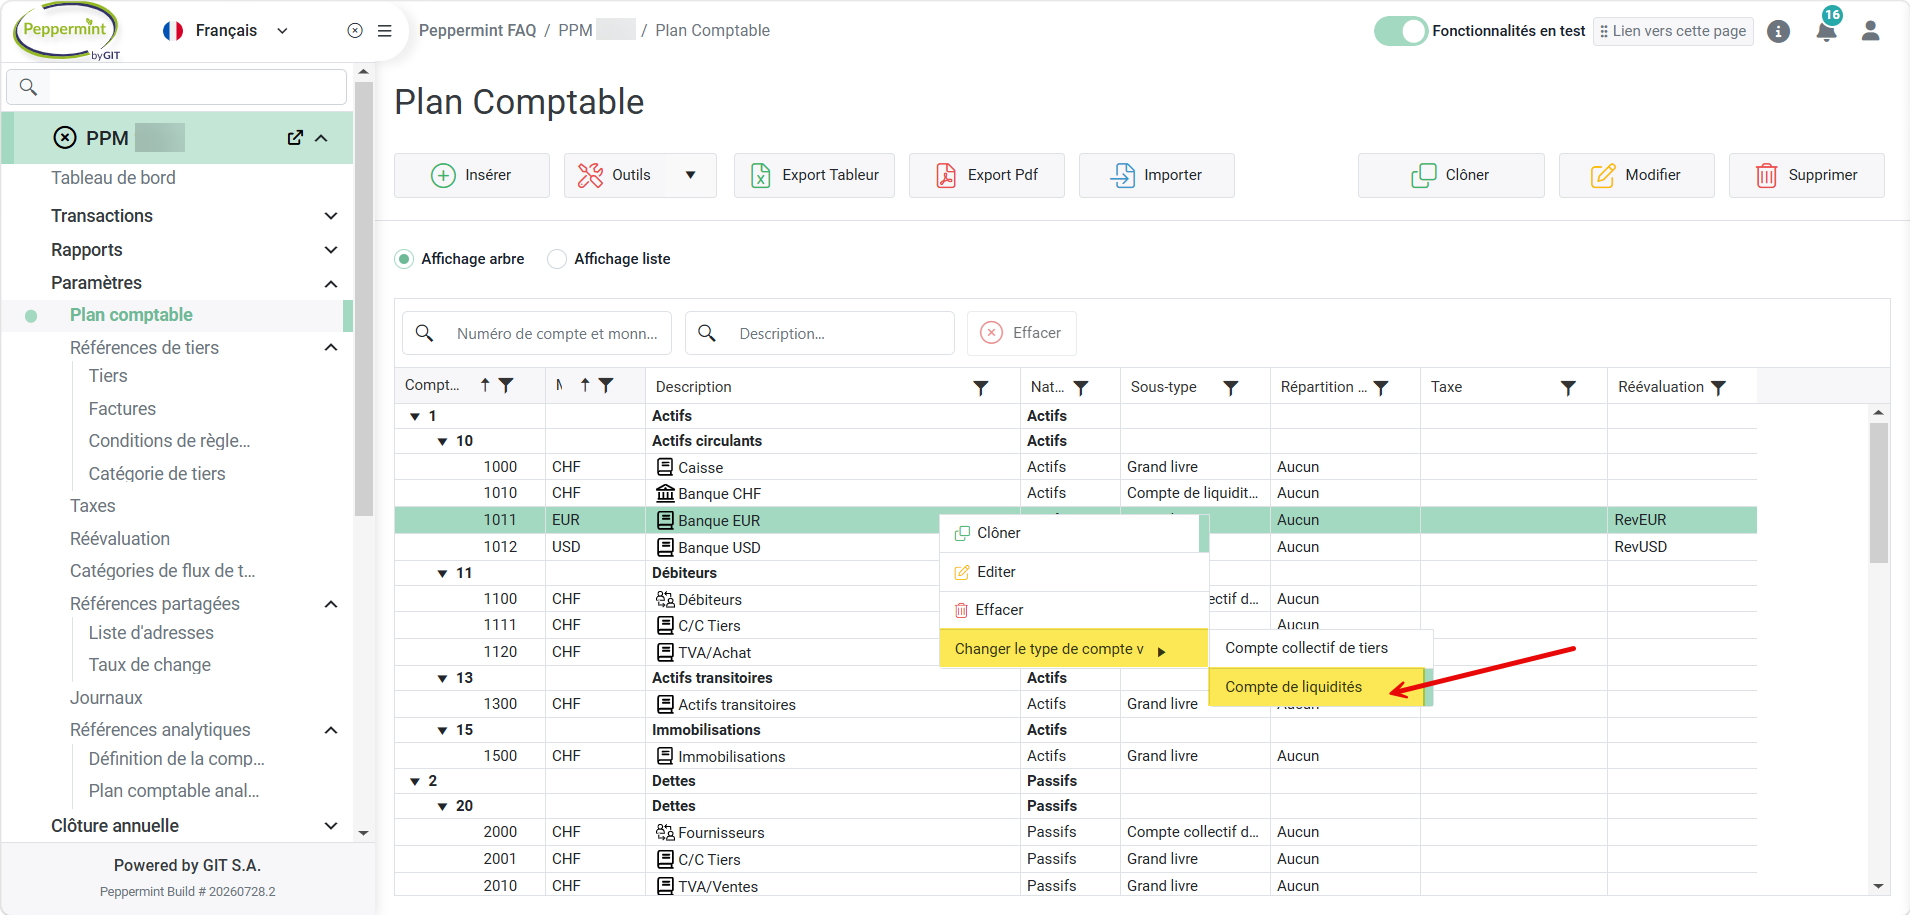Click the PPM circled X icon in sidebar
Viewport: 1910px width, 915px height.
(65, 138)
